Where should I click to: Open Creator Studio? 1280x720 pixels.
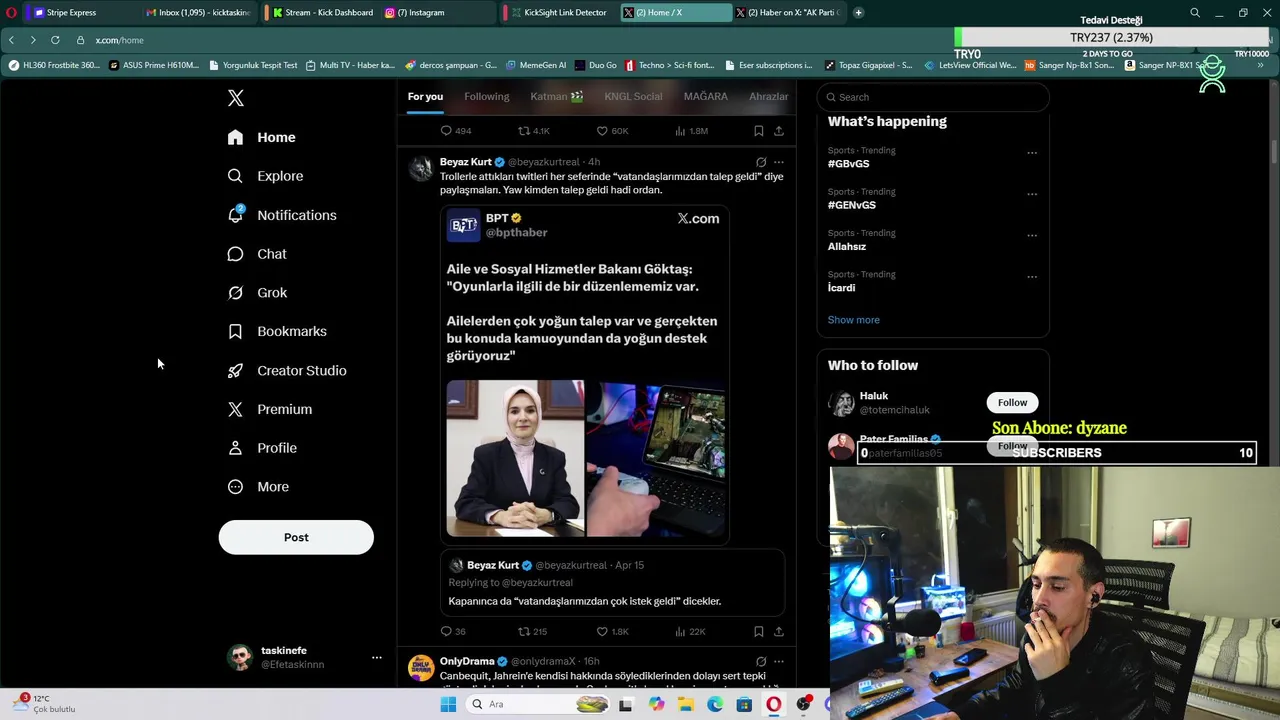click(x=286, y=370)
